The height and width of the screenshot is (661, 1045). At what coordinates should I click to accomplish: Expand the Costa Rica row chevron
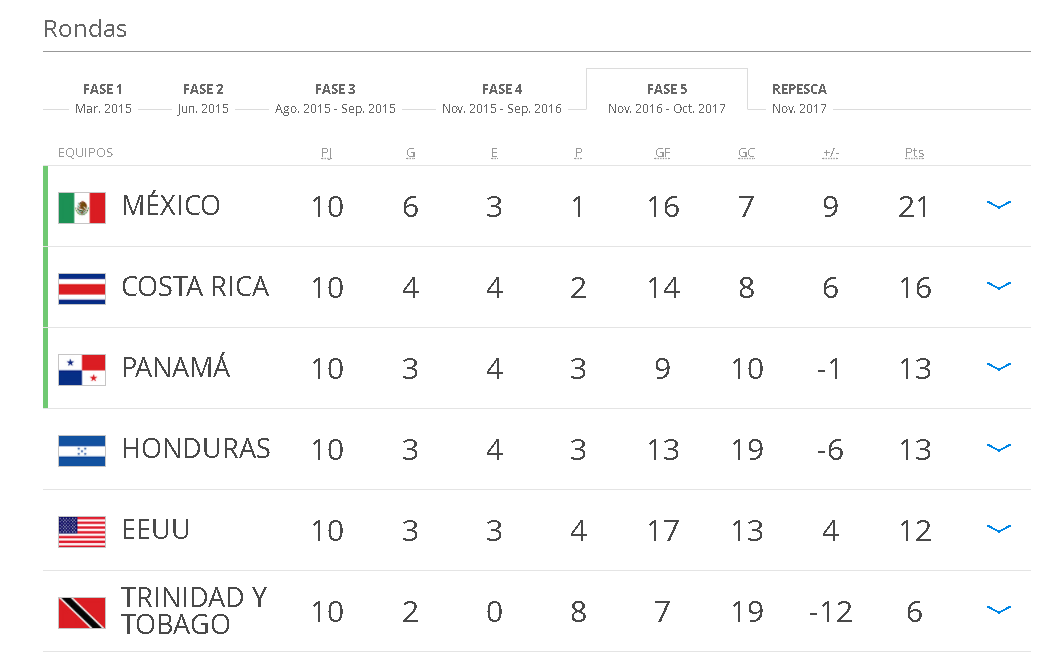tap(998, 286)
